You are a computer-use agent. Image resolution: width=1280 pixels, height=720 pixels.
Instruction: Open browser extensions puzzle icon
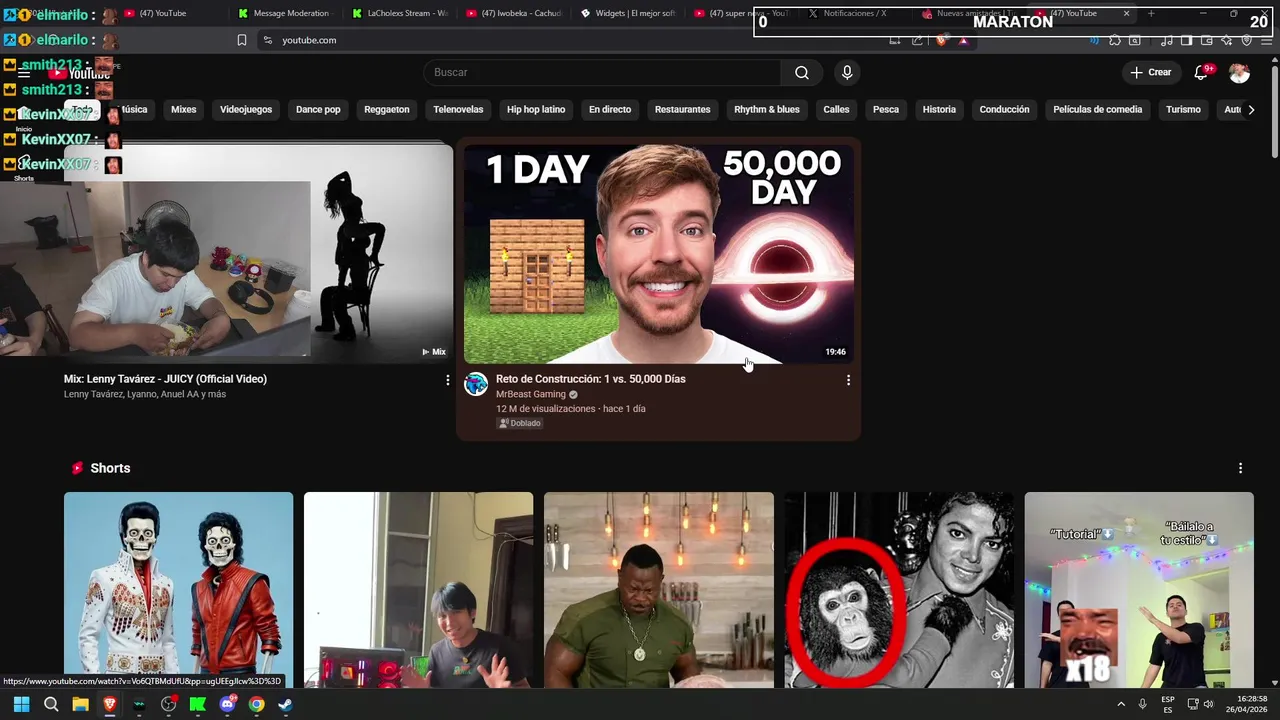click(1115, 40)
